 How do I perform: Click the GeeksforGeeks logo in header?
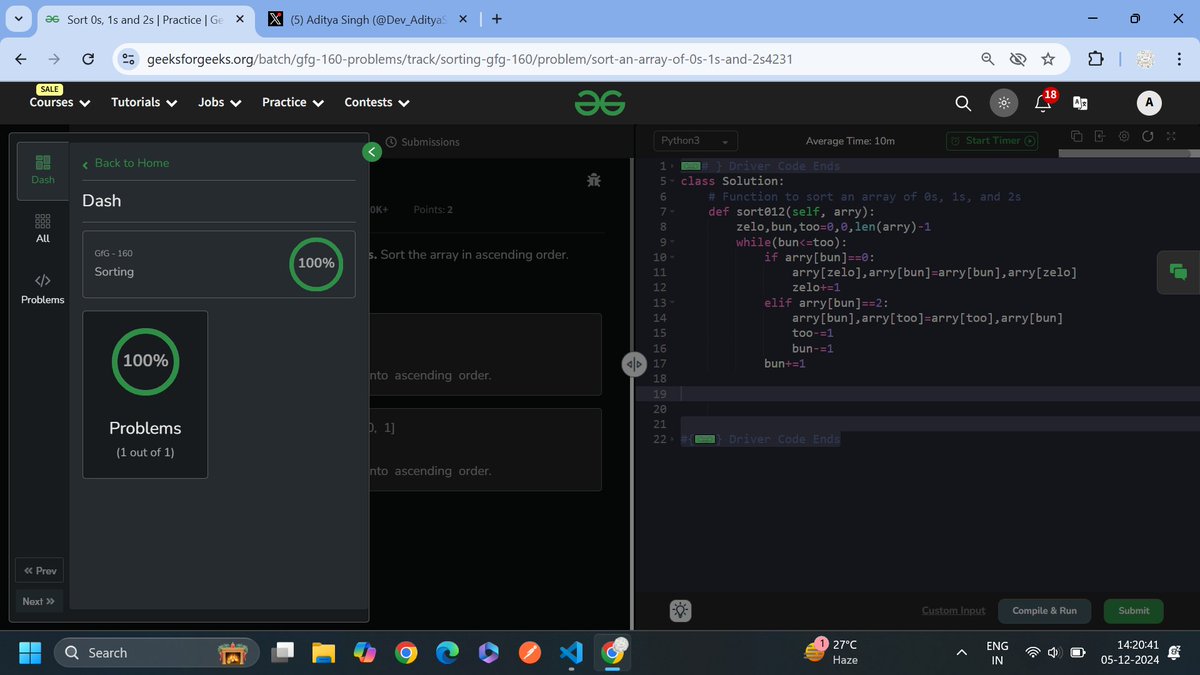tap(600, 102)
